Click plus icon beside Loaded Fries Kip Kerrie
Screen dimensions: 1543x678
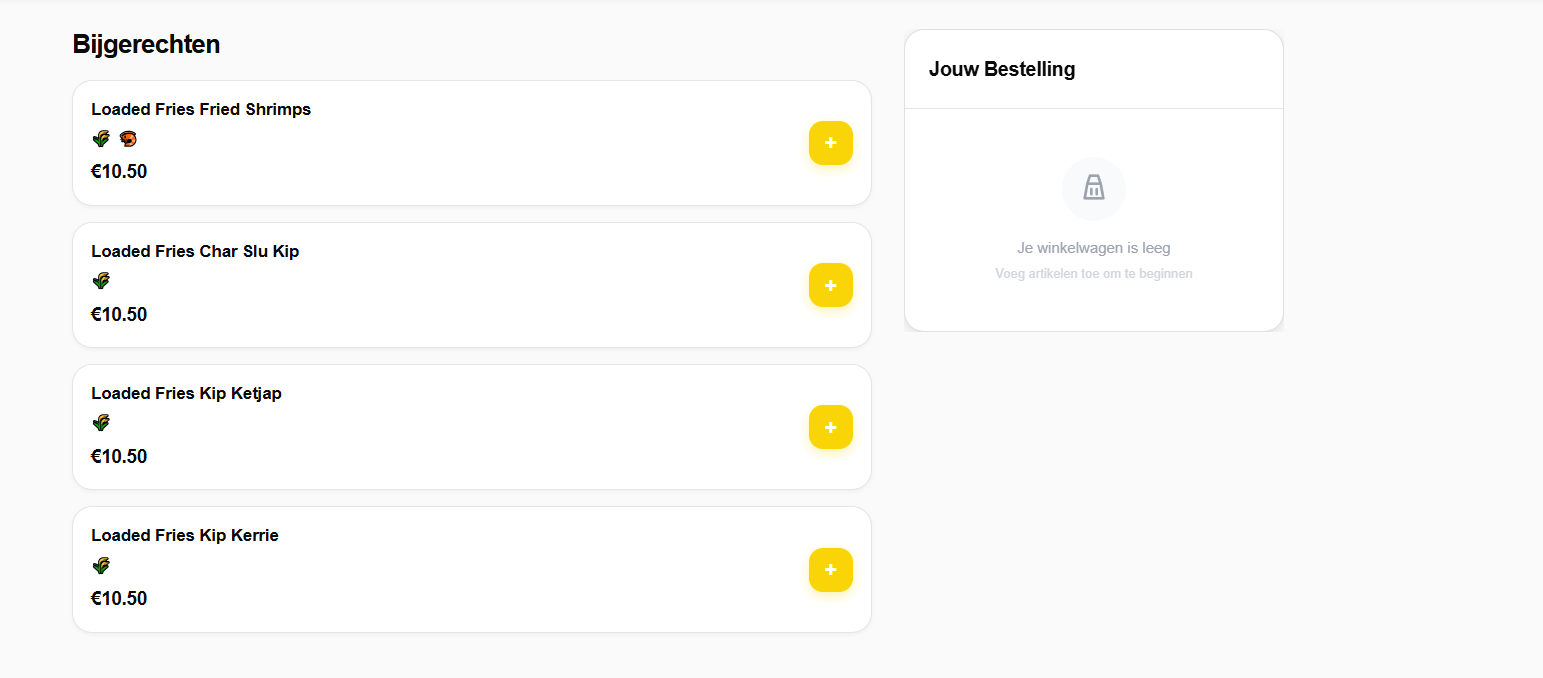pyautogui.click(x=830, y=570)
